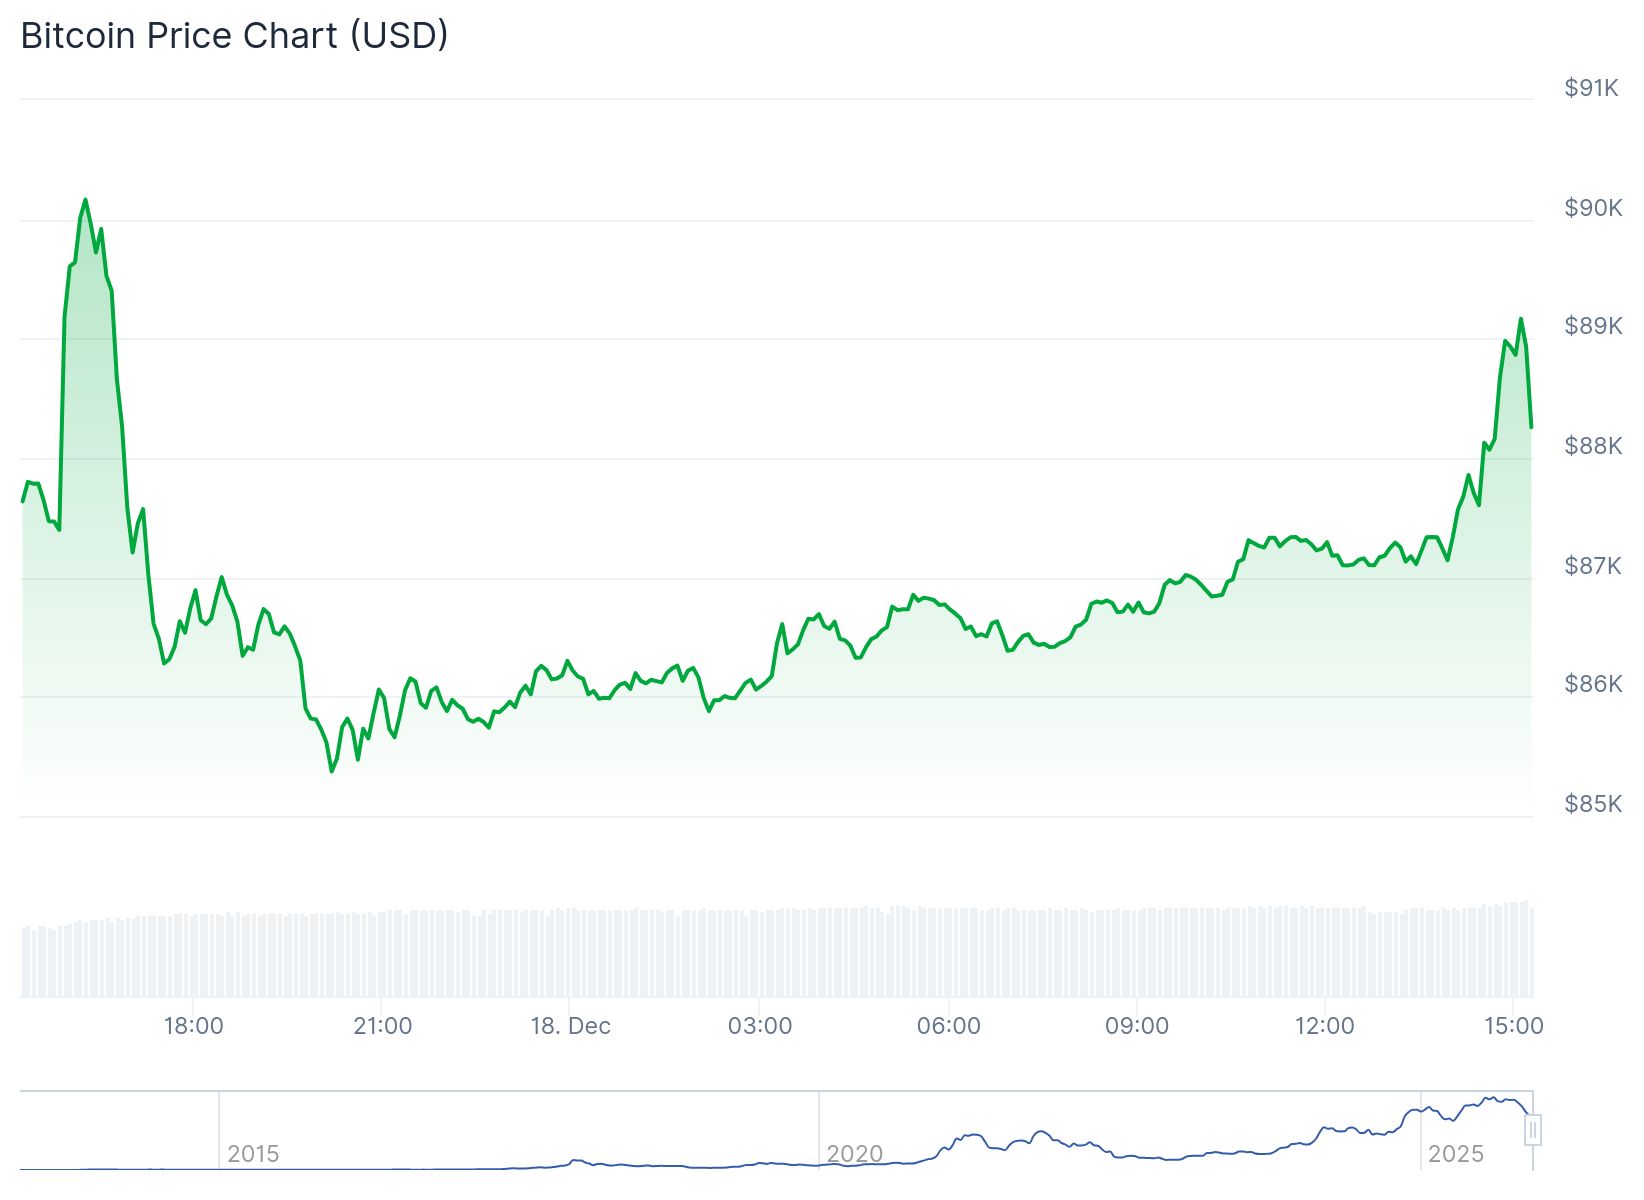Click the 15:00 time axis label
Image resolution: width=1644 pixels, height=1200 pixels.
click(x=1513, y=1026)
